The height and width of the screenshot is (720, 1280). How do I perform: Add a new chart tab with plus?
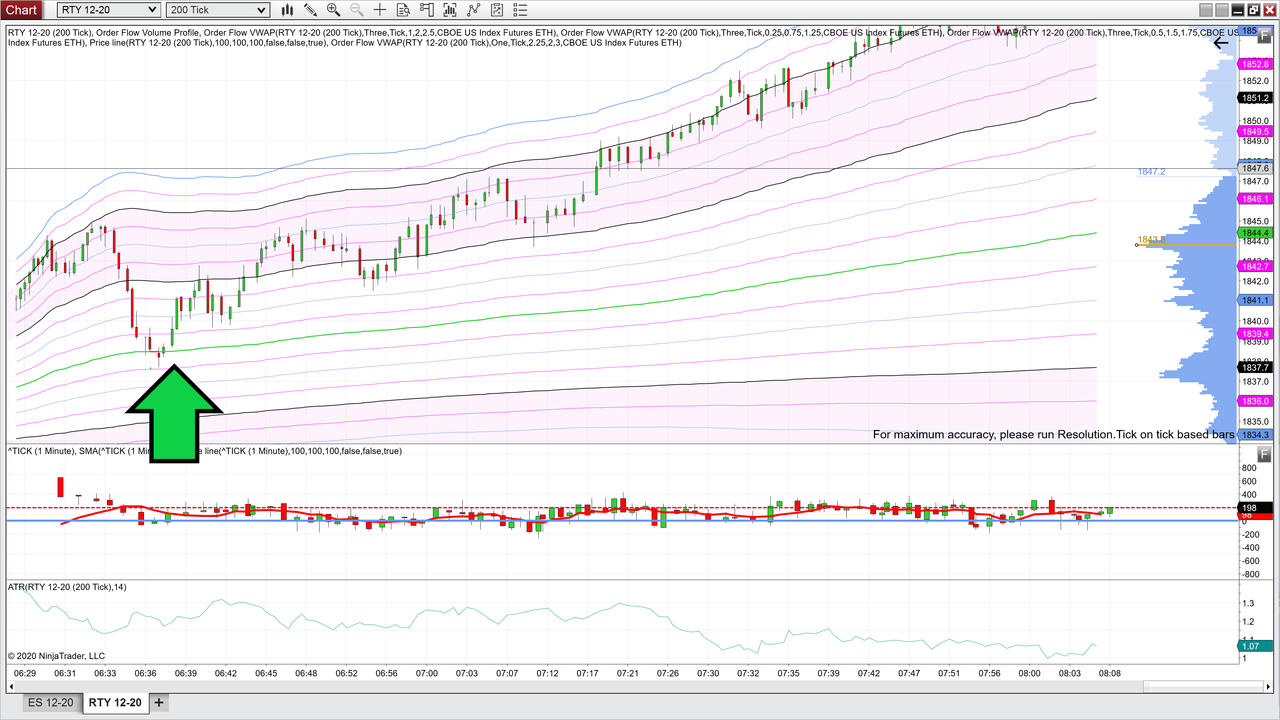[159, 703]
